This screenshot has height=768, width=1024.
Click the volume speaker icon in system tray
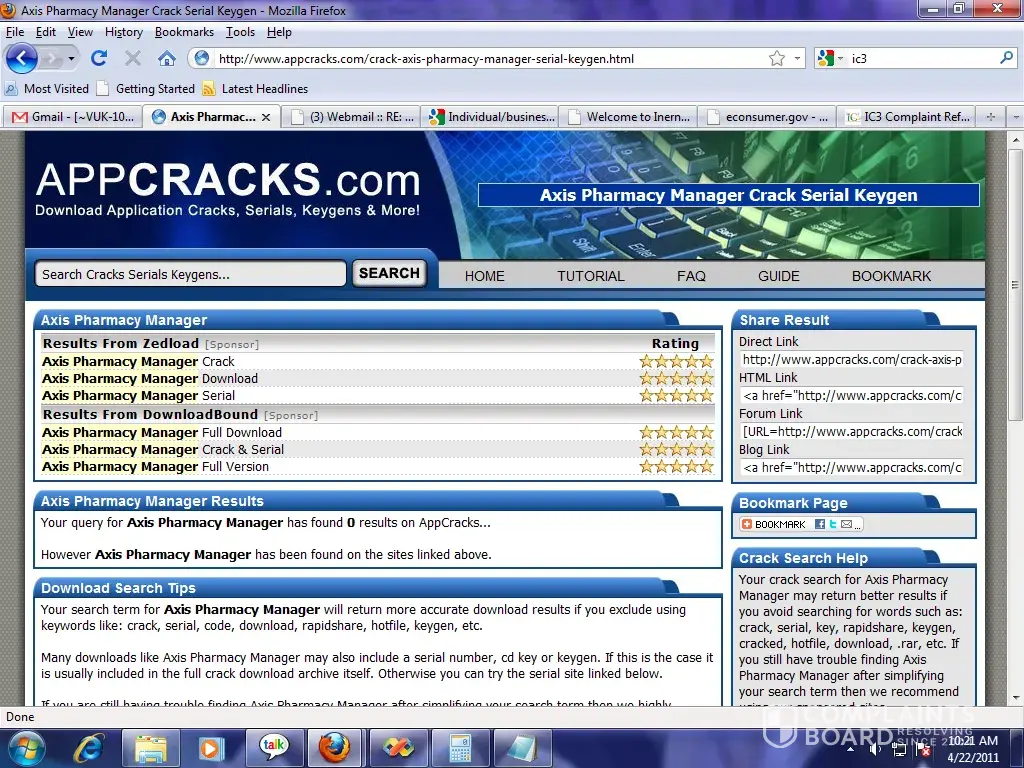[x=876, y=749]
